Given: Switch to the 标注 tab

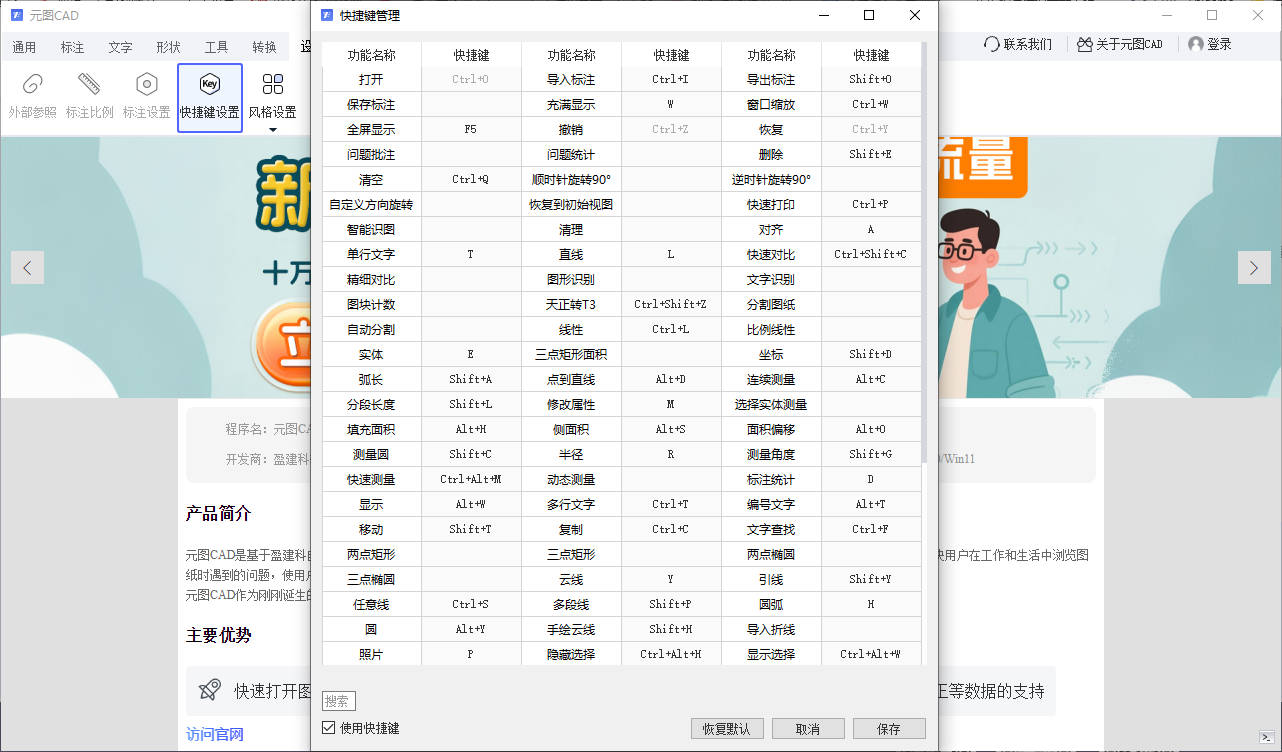Looking at the screenshot, I should 72,47.
